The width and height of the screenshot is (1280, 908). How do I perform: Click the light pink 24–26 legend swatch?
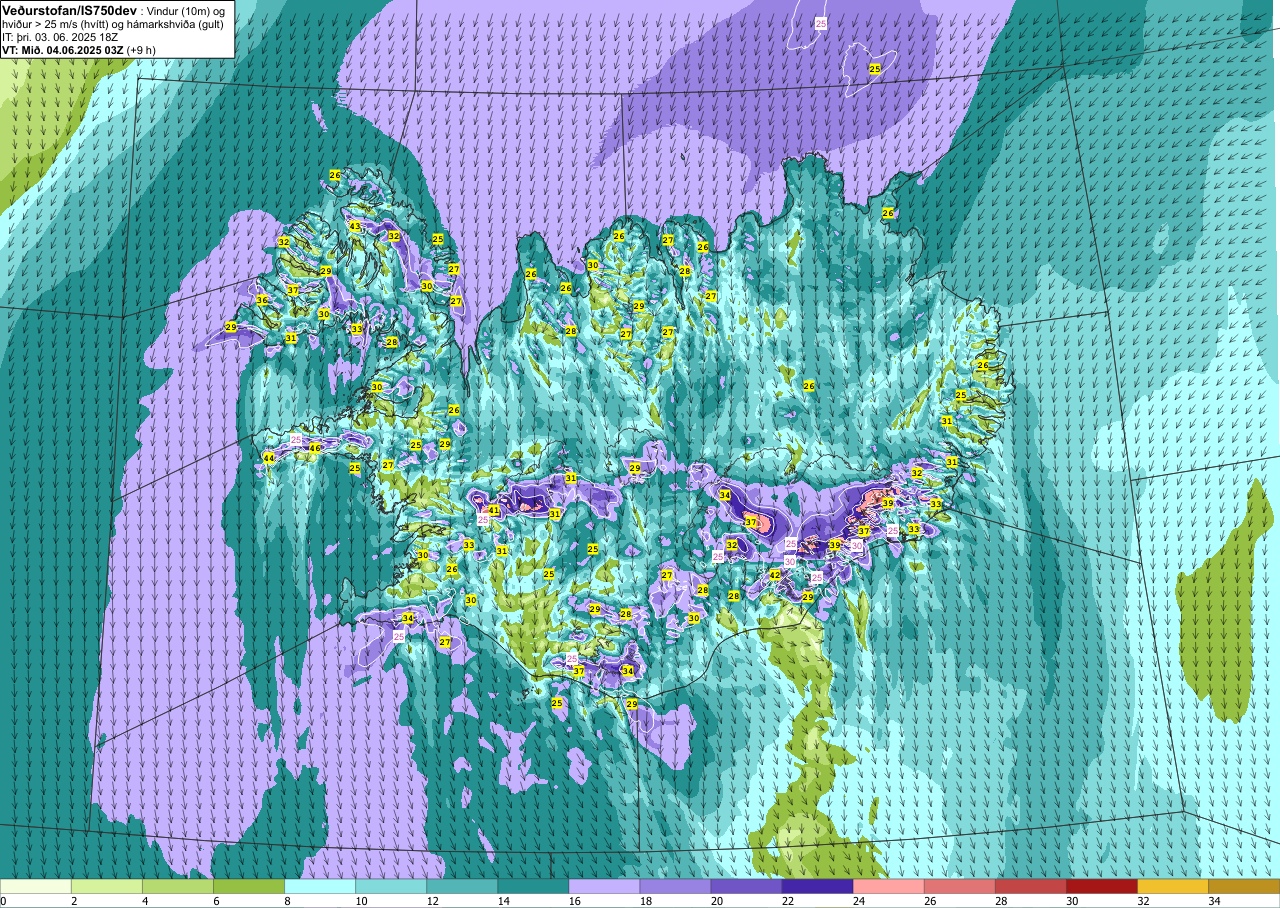pos(888,886)
